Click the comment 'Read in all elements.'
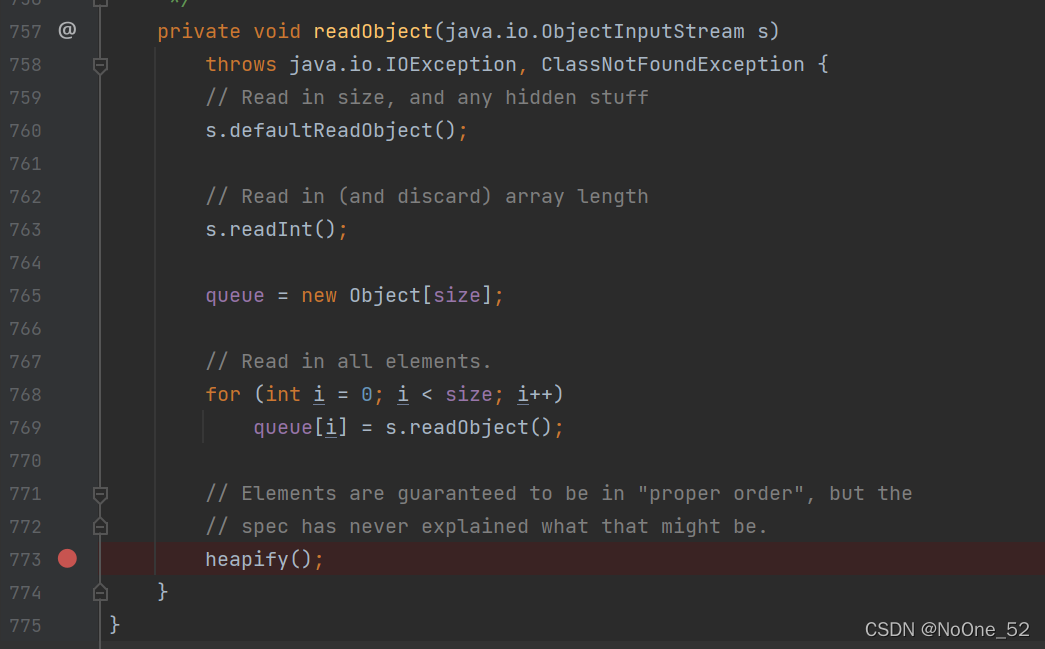This screenshot has height=649, width=1045. pos(349,361)
